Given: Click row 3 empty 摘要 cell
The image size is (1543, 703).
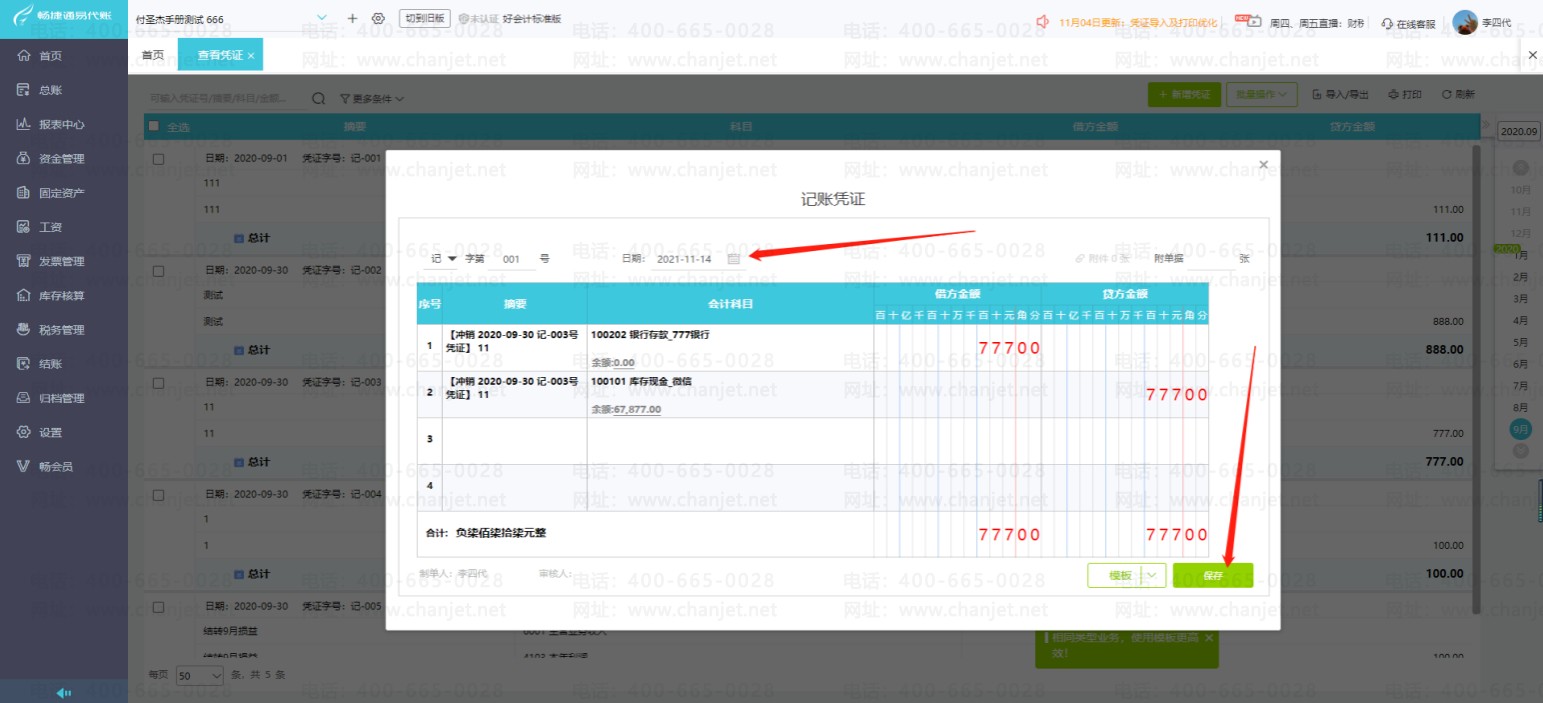Looking at the screenshot, I should [514, 441].
